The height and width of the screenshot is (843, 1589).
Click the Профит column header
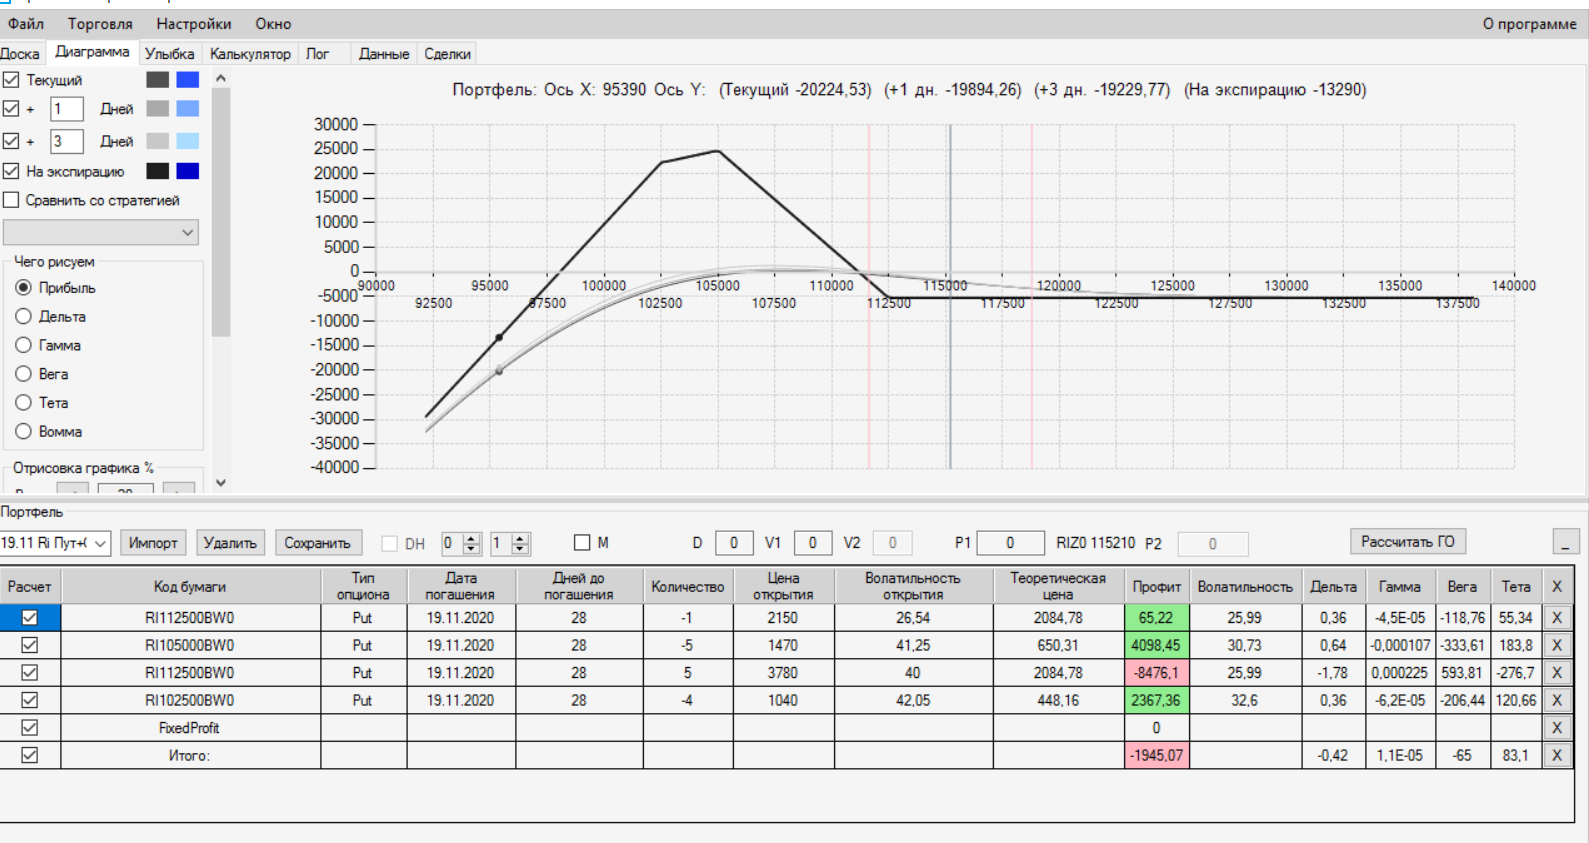click(x=1157, y=586)
